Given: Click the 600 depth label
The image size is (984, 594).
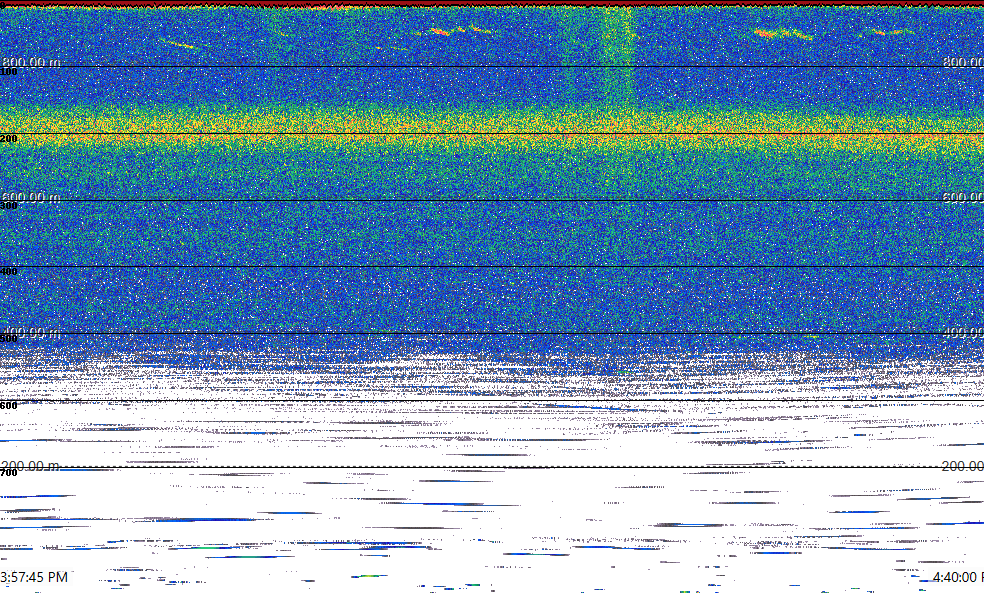Looking at the screenshot, I should [9, 406].
